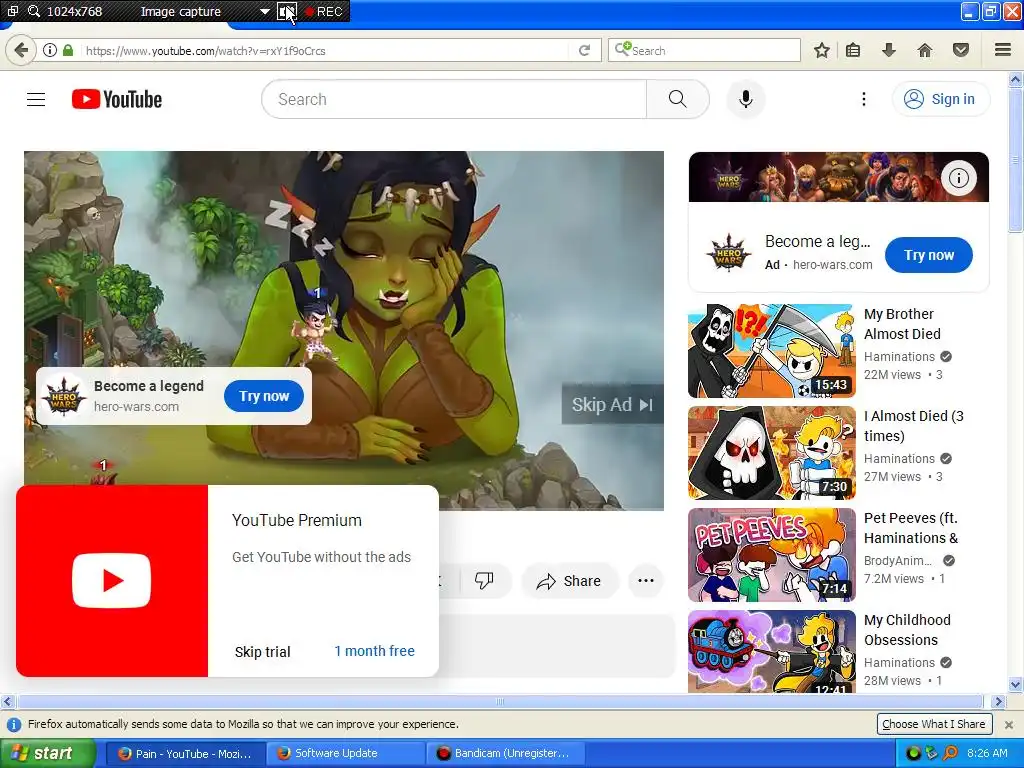Share the video with the Share button

click(569, 581)
